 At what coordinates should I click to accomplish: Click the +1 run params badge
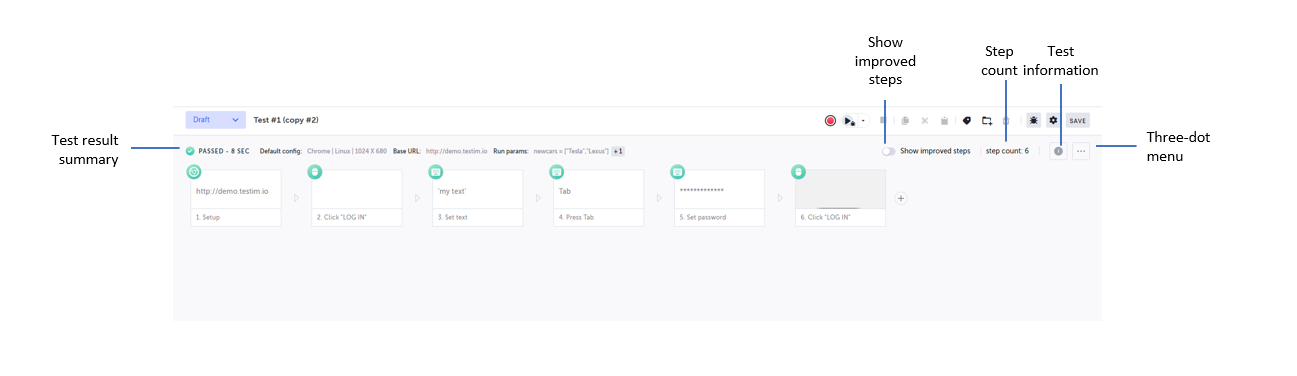[619, 151]
